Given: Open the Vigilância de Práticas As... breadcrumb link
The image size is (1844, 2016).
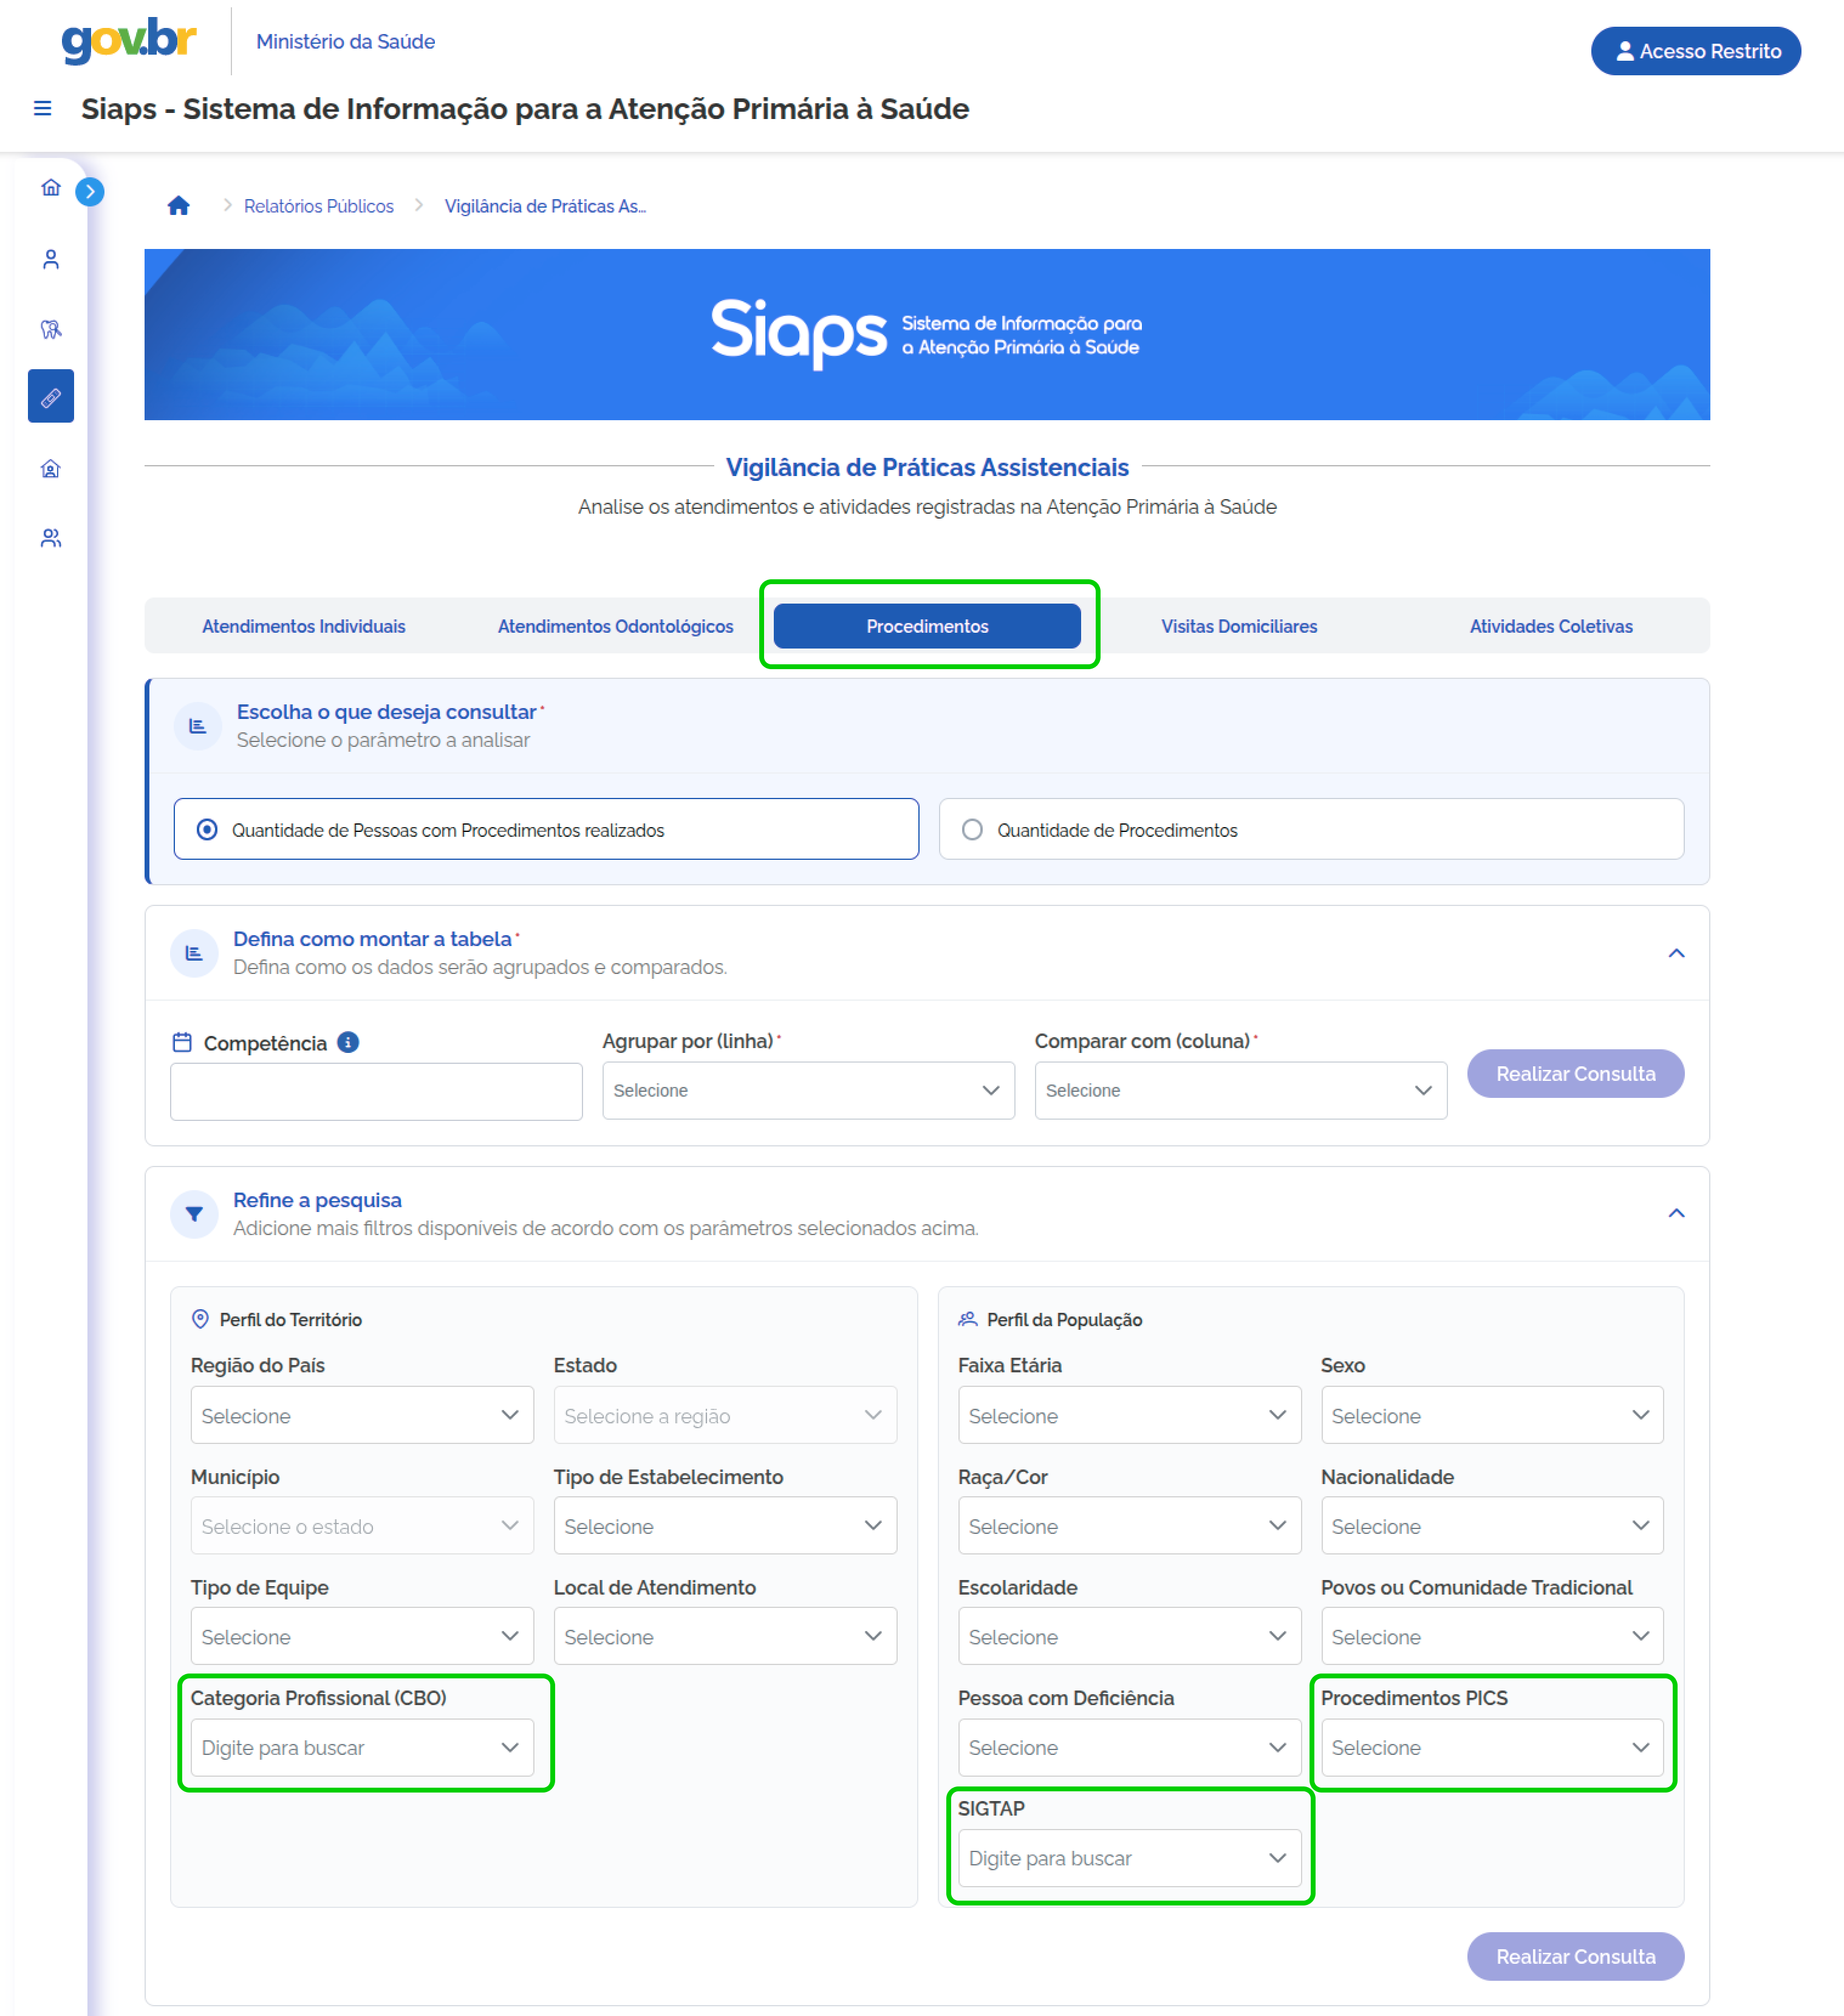Looking at the screenshot, I should point(545,206).
